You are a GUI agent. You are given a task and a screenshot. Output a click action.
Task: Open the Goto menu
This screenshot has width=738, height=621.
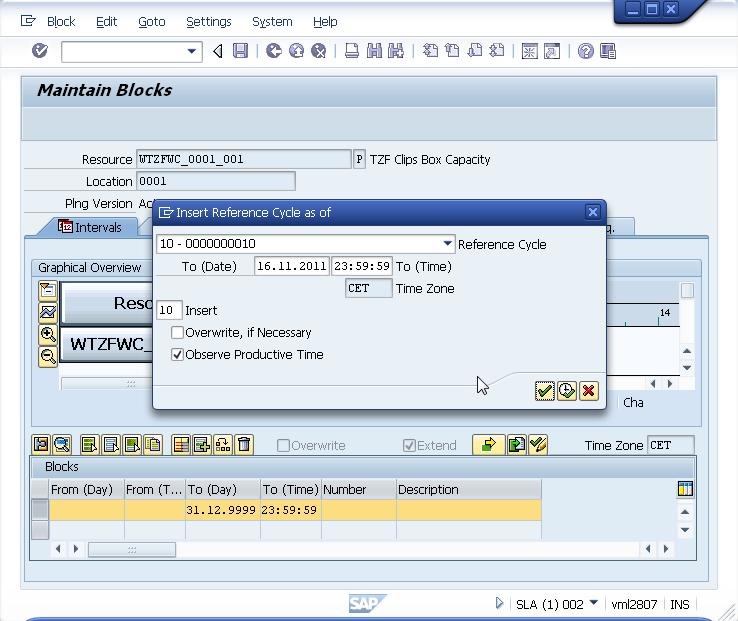tap(152, 22)
